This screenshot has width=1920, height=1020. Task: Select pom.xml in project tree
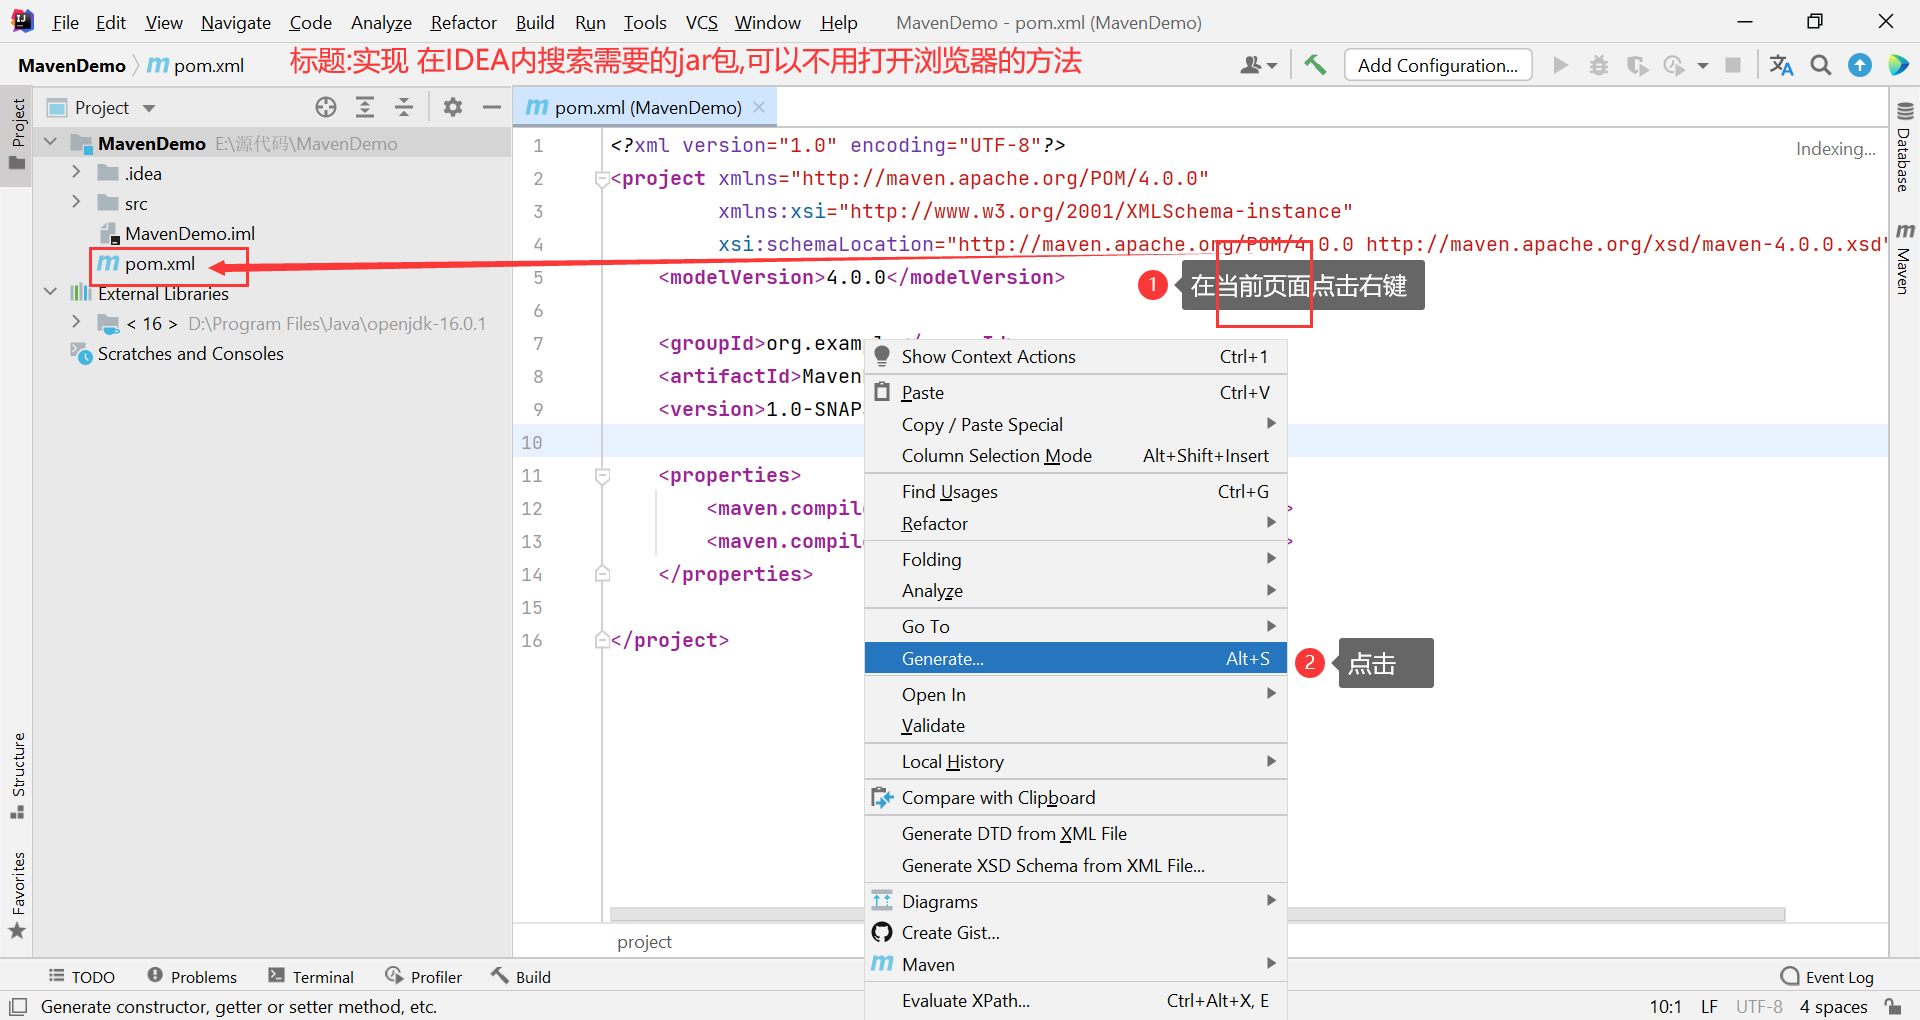(x=160, y=263)
